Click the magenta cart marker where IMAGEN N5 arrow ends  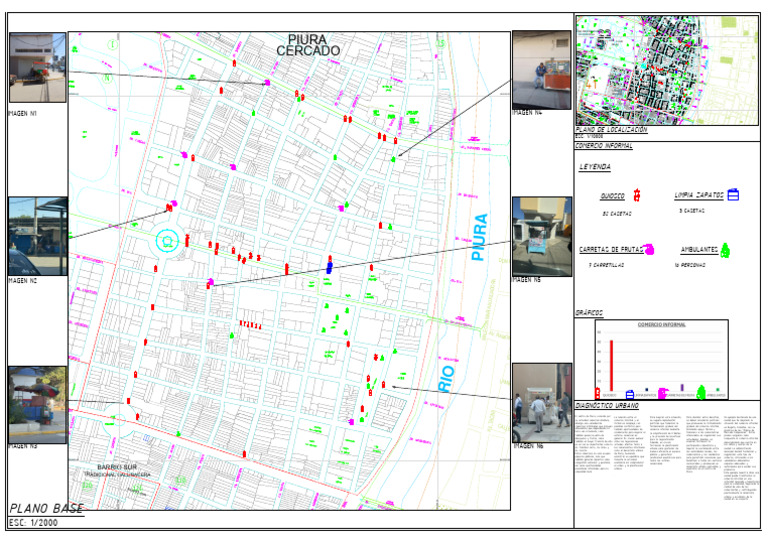coord(211,282)
